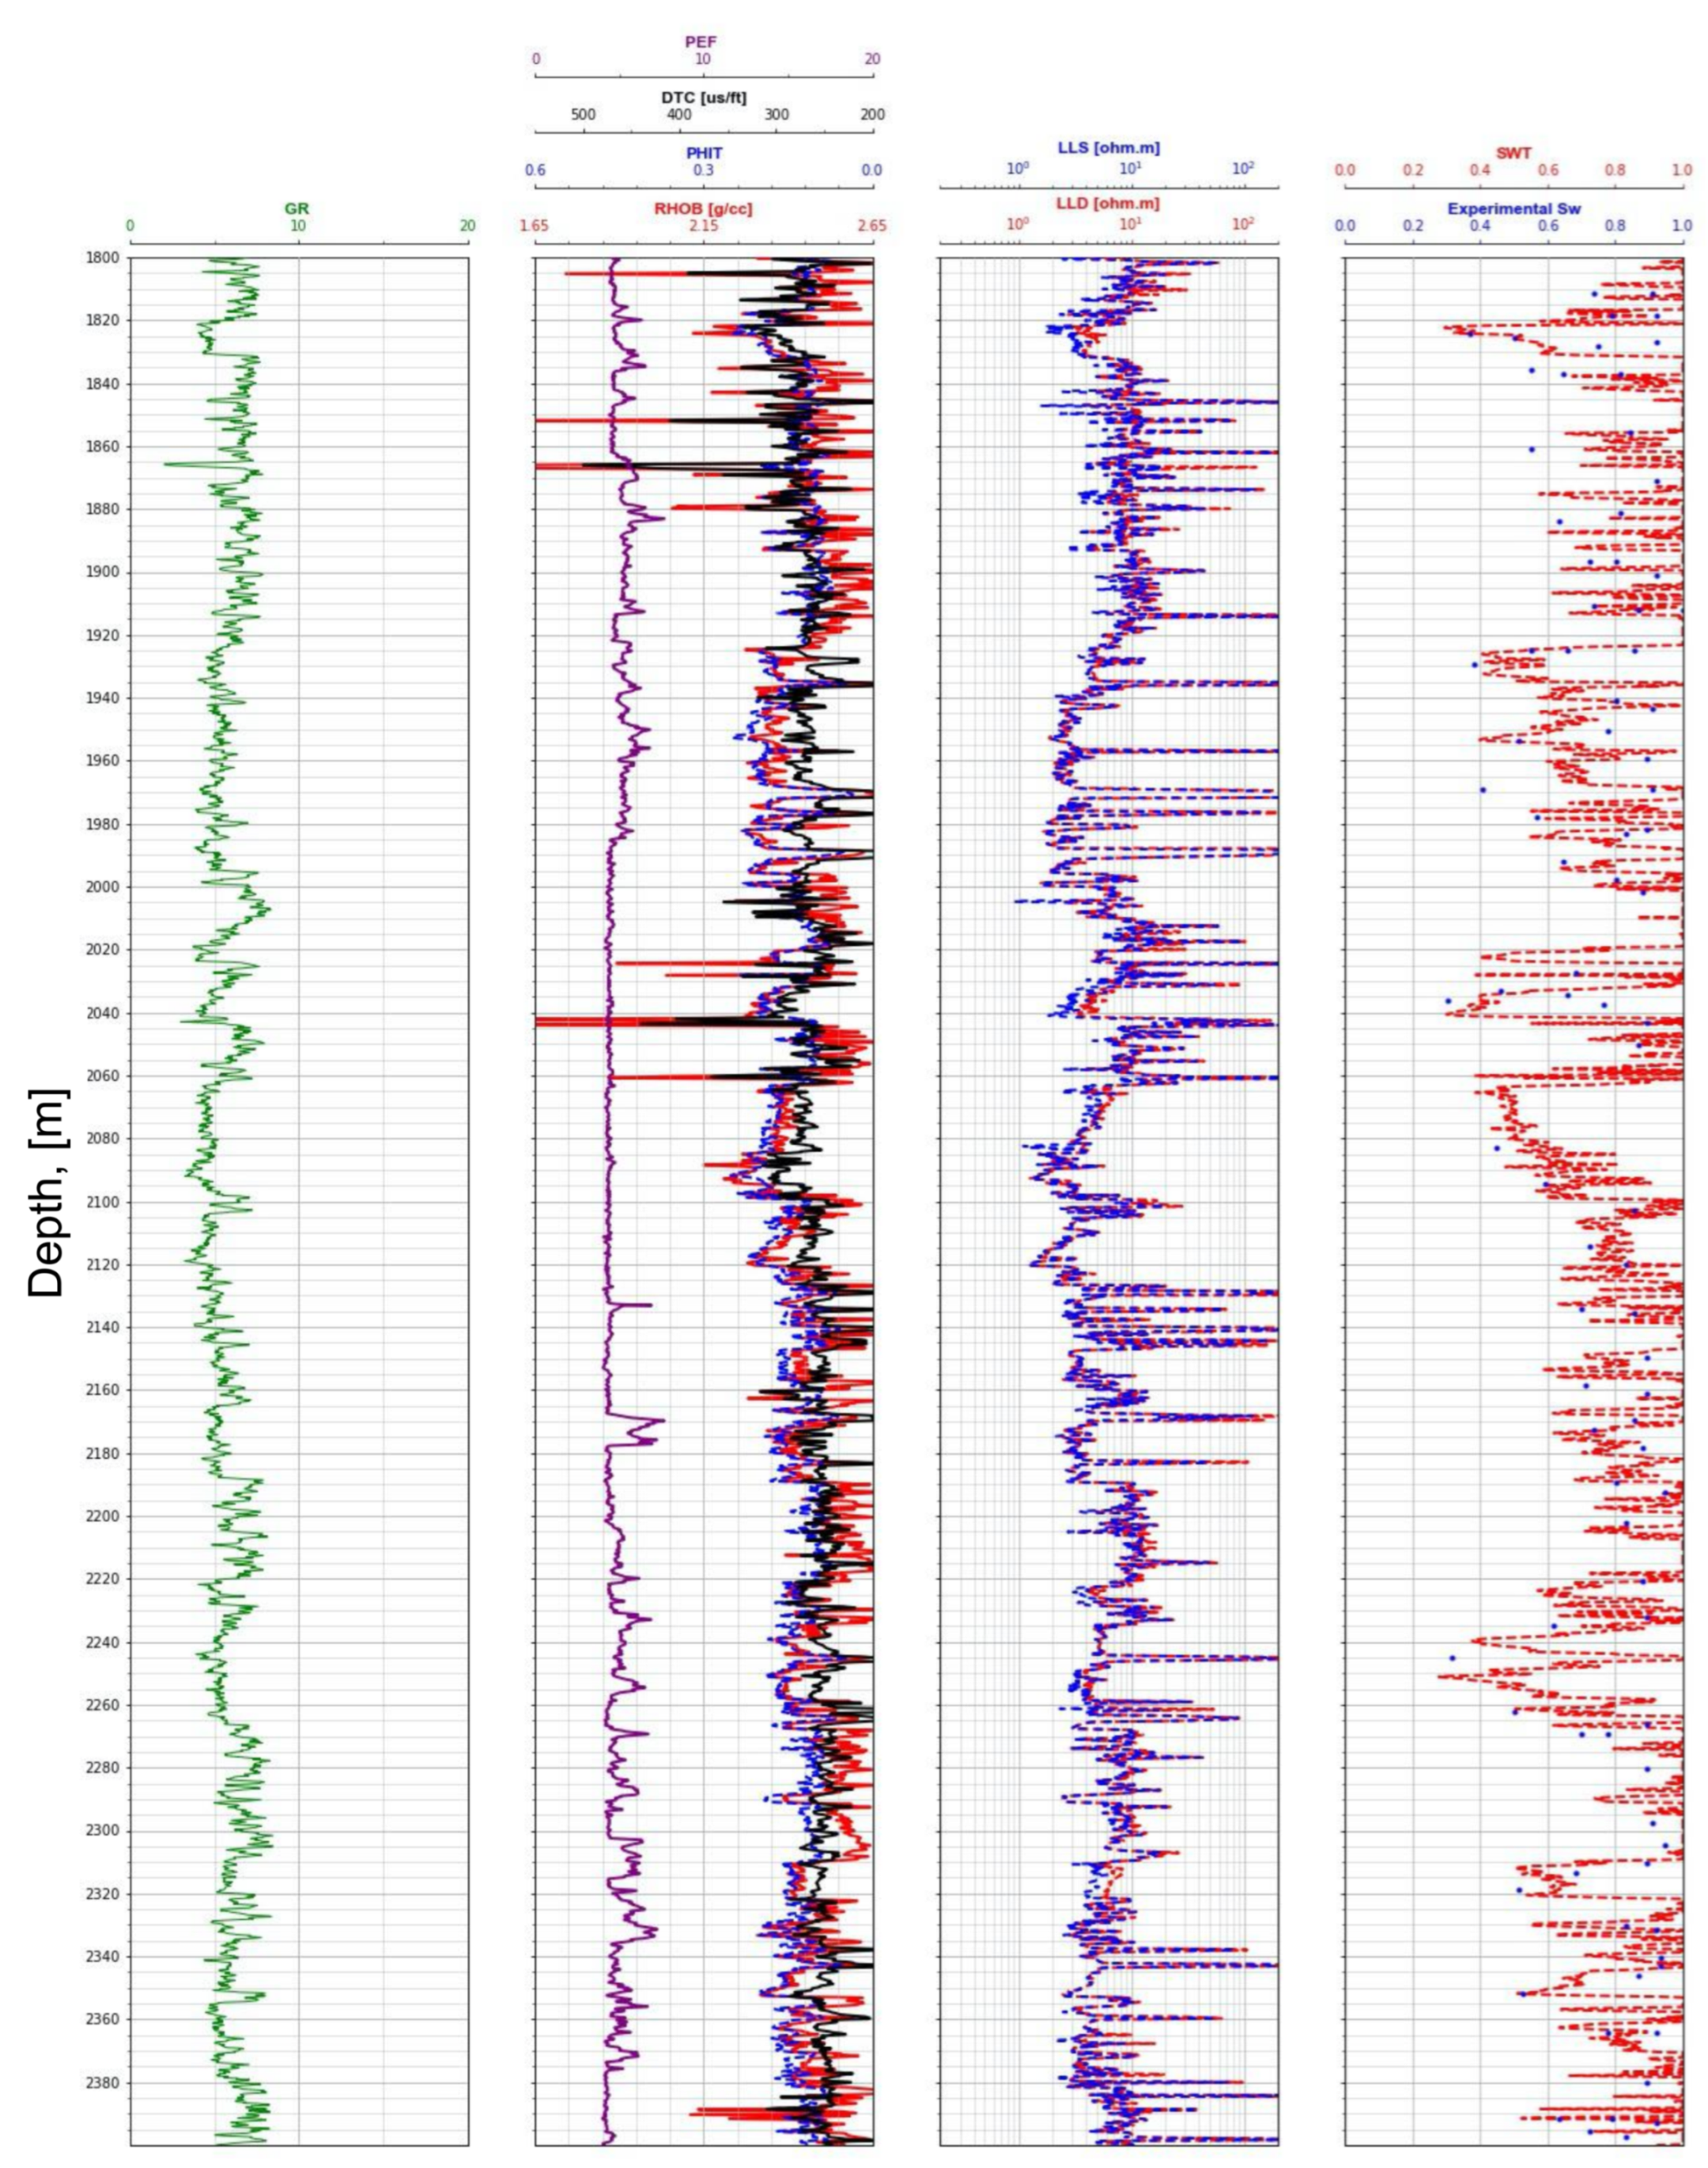Click the LLD [ohm.m] axis label
Viewport: 1708px width, 2168px height.
(1108, 204)
